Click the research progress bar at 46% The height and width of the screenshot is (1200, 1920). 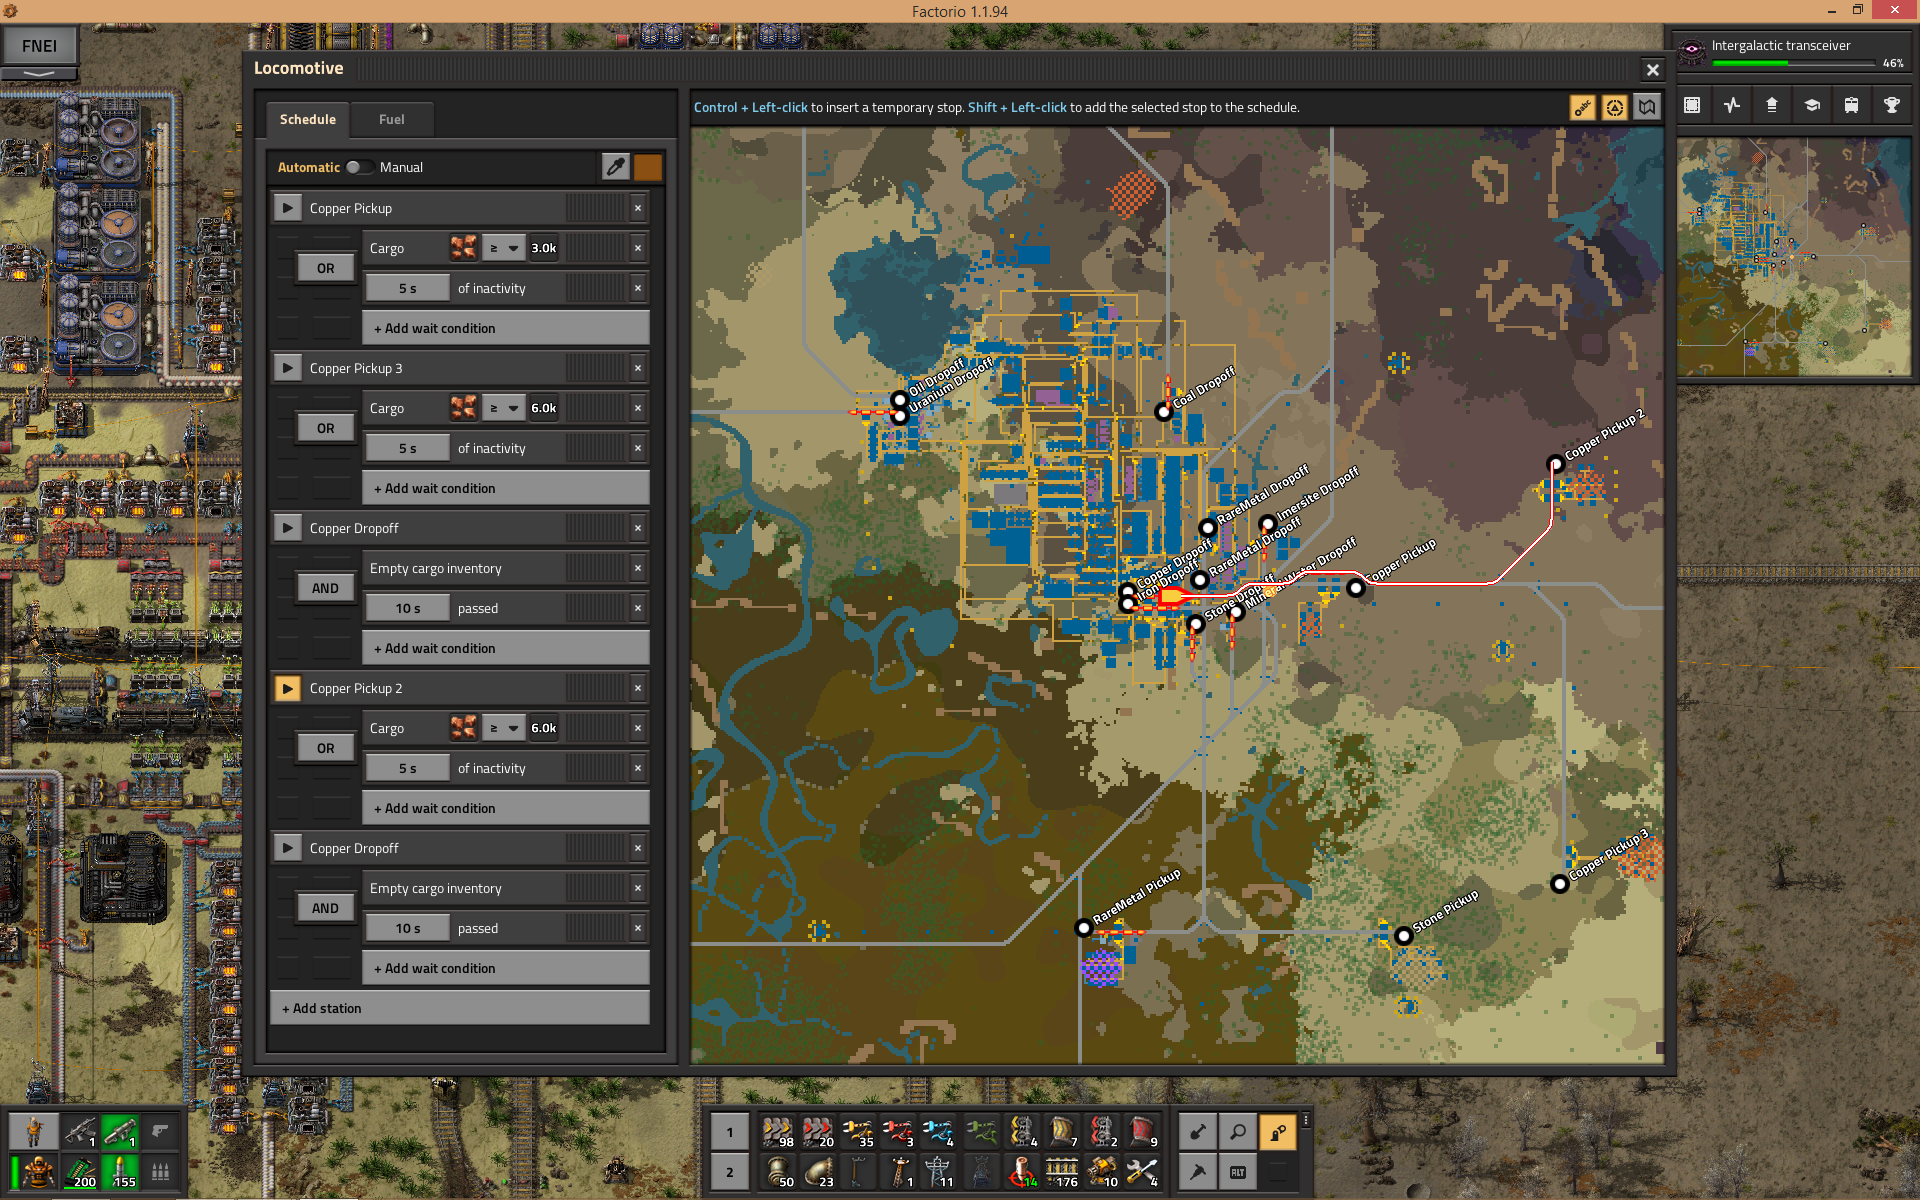coord(1793,63)
